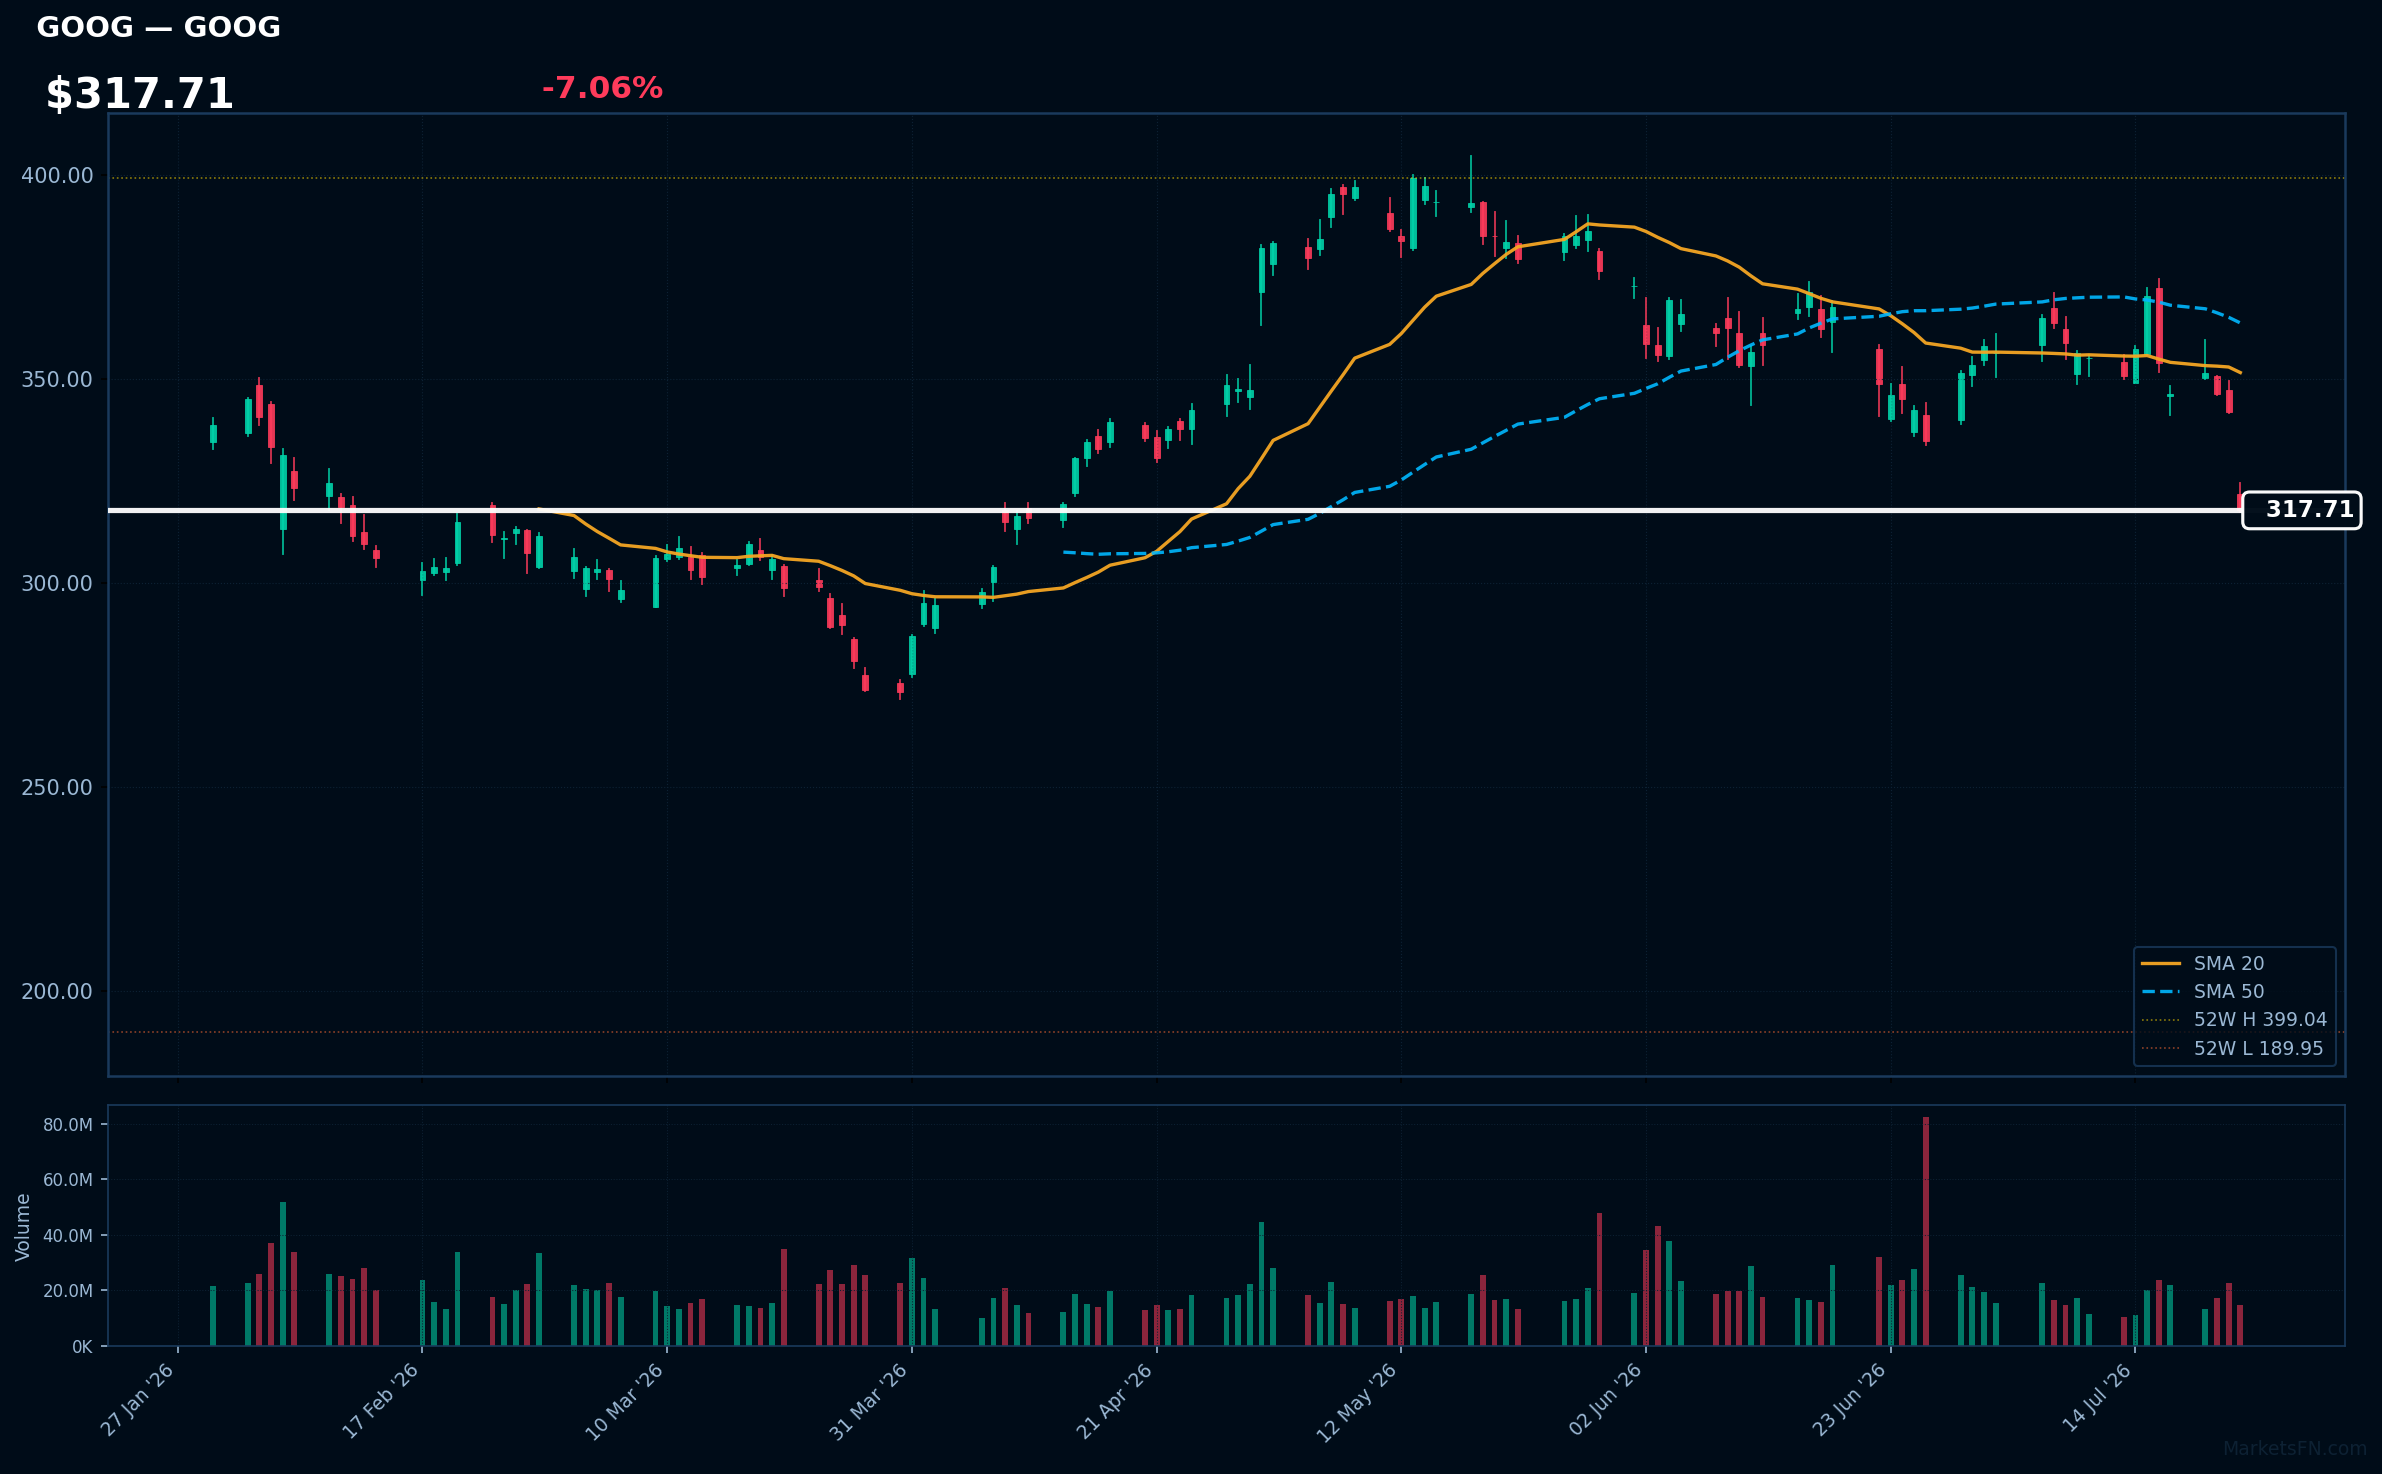Click the 0K volume axis label
Screen dimensions: 2382x1474
82,1347
